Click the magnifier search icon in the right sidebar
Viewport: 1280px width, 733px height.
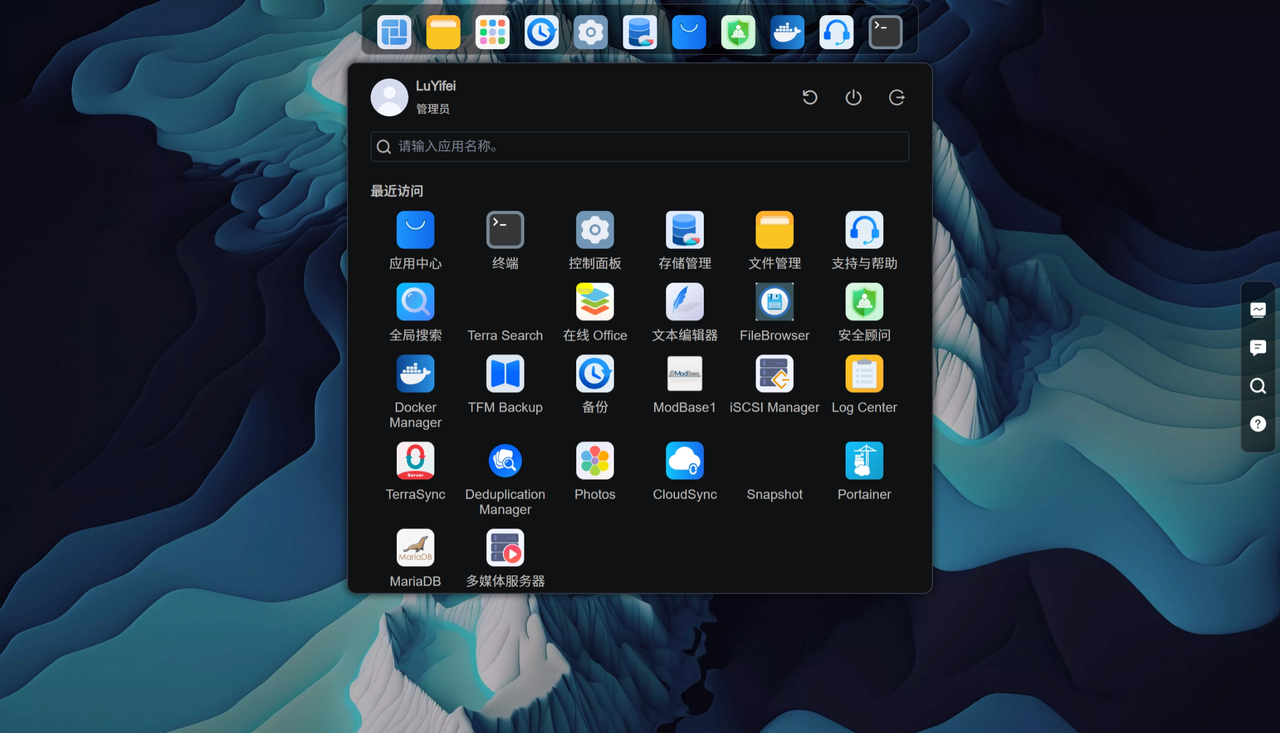pyautogui.click(x=1258, y=386)
